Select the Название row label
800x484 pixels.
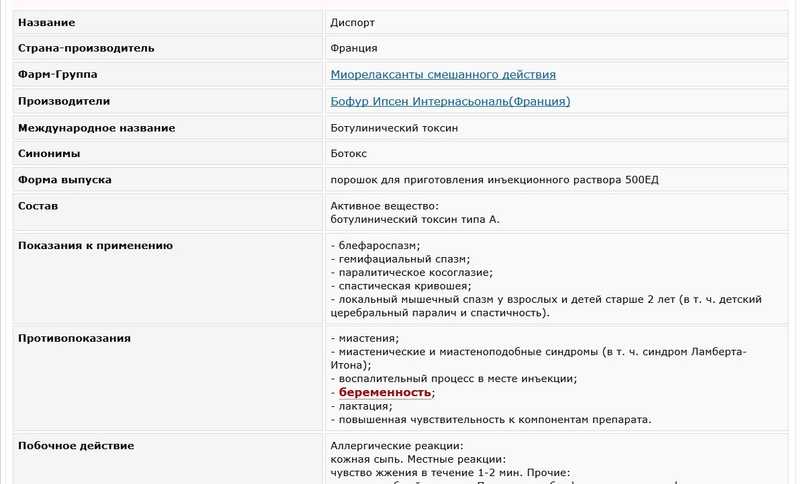[x=46, y=22]
